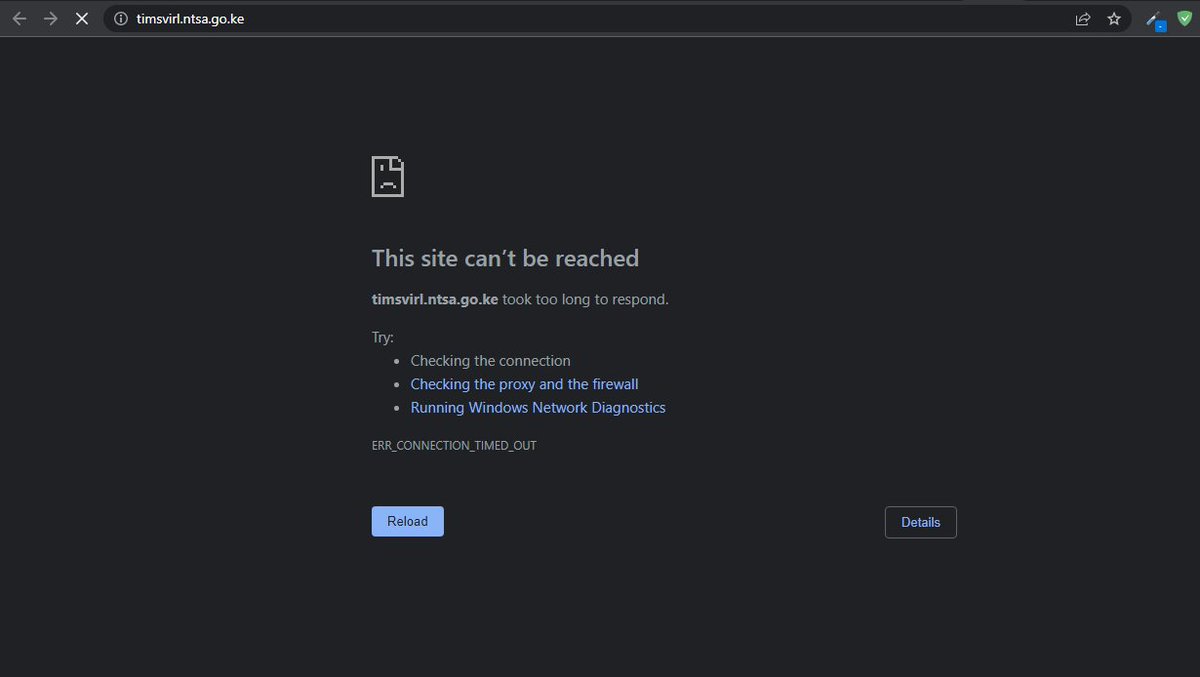
Task: Select 'Checking the connection' suggestion text
Action: coord(490,361)
